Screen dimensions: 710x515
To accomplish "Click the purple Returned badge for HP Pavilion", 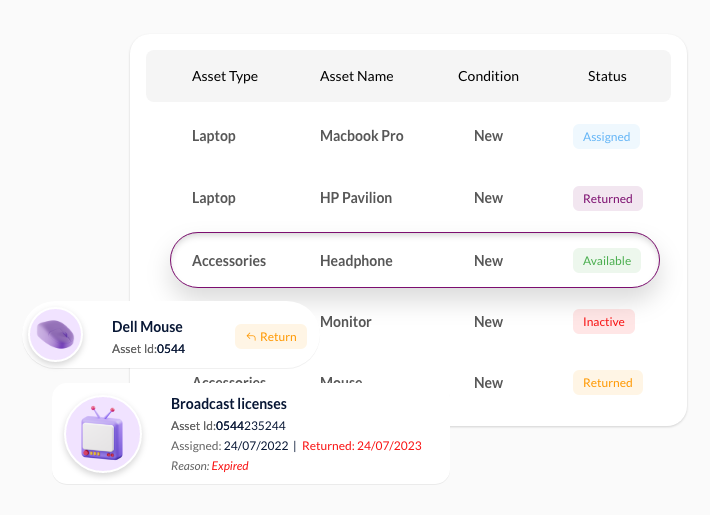I will tap(608, 198).
